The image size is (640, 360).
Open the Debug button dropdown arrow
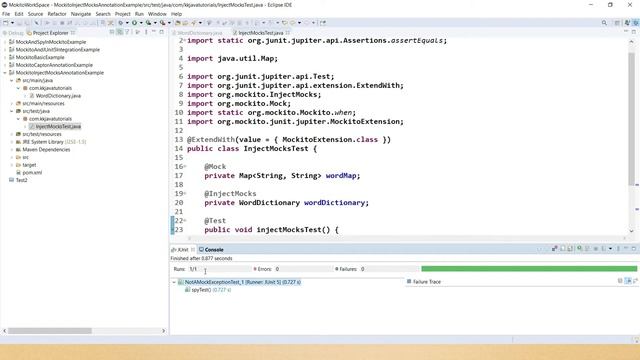coord(127,23)
